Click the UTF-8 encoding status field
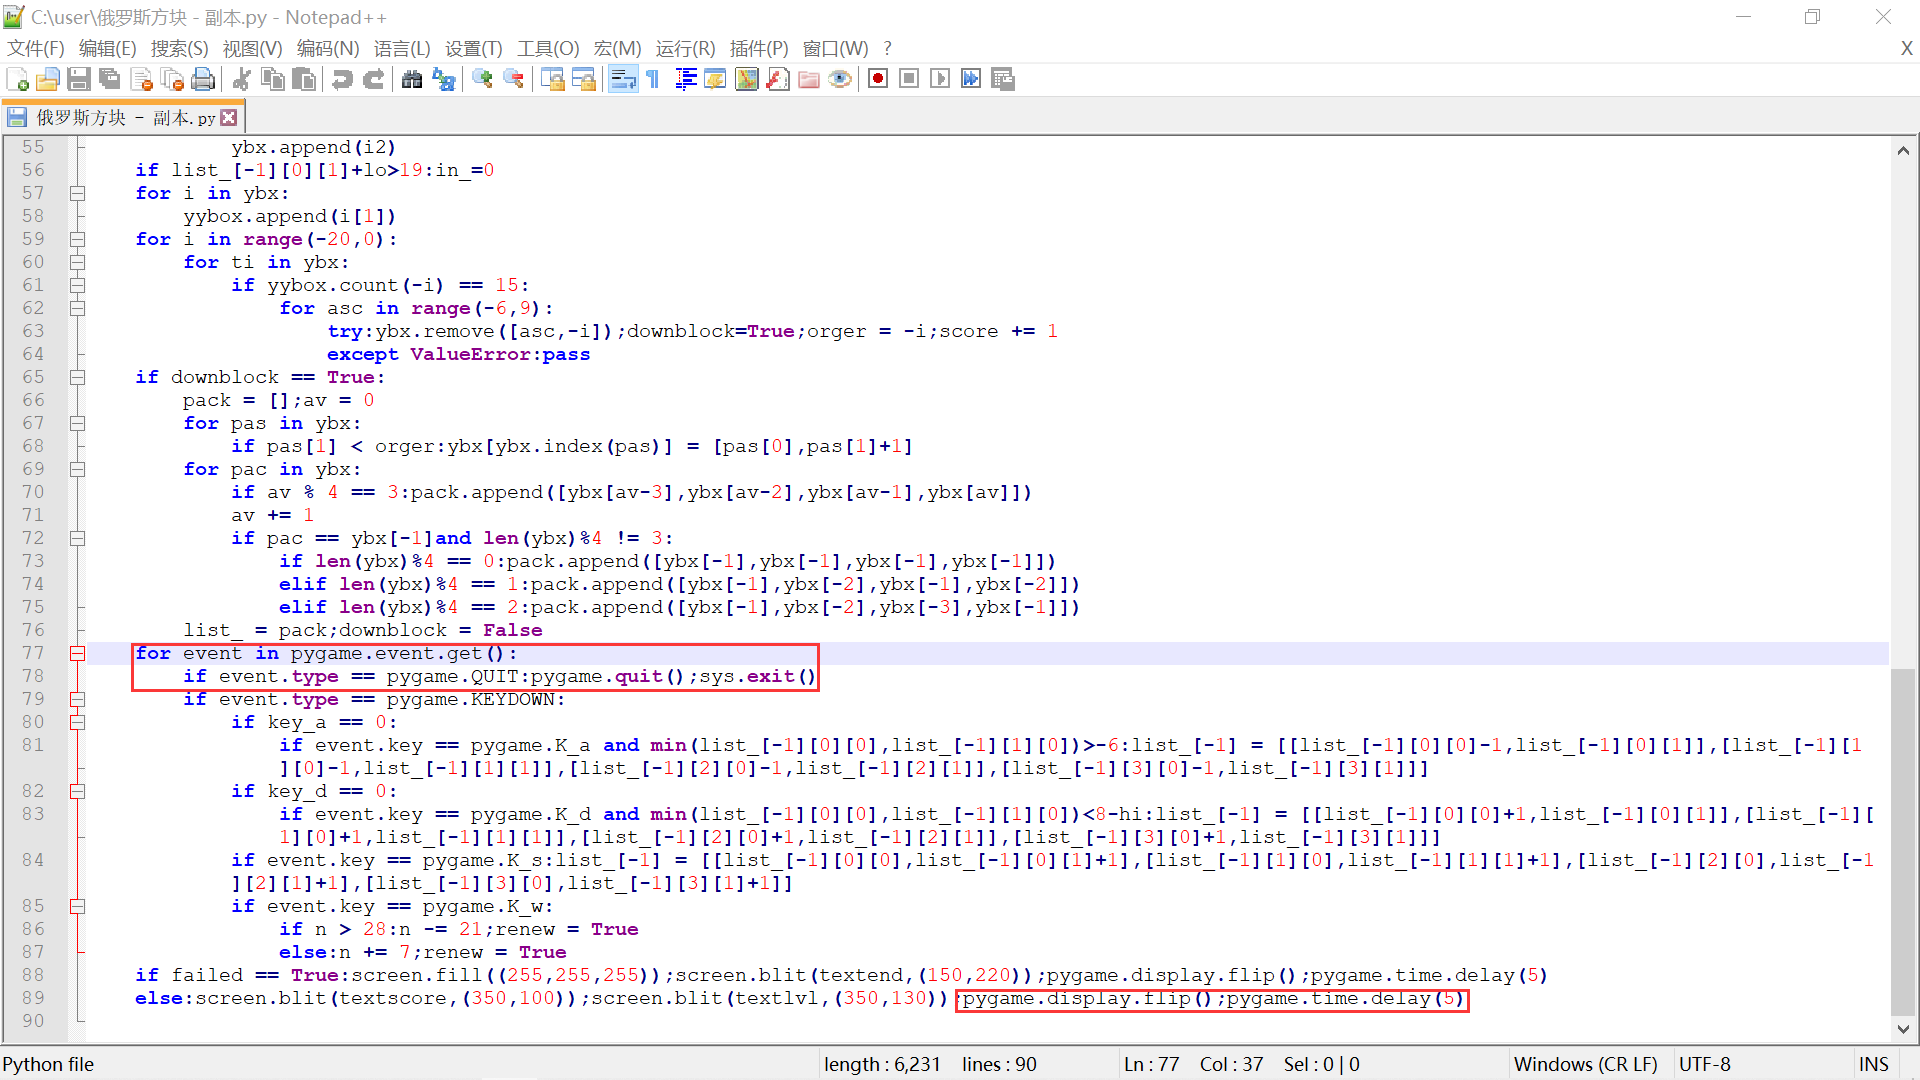The width and height of the screenshot is (1920, 1080). [1705, 1065]
